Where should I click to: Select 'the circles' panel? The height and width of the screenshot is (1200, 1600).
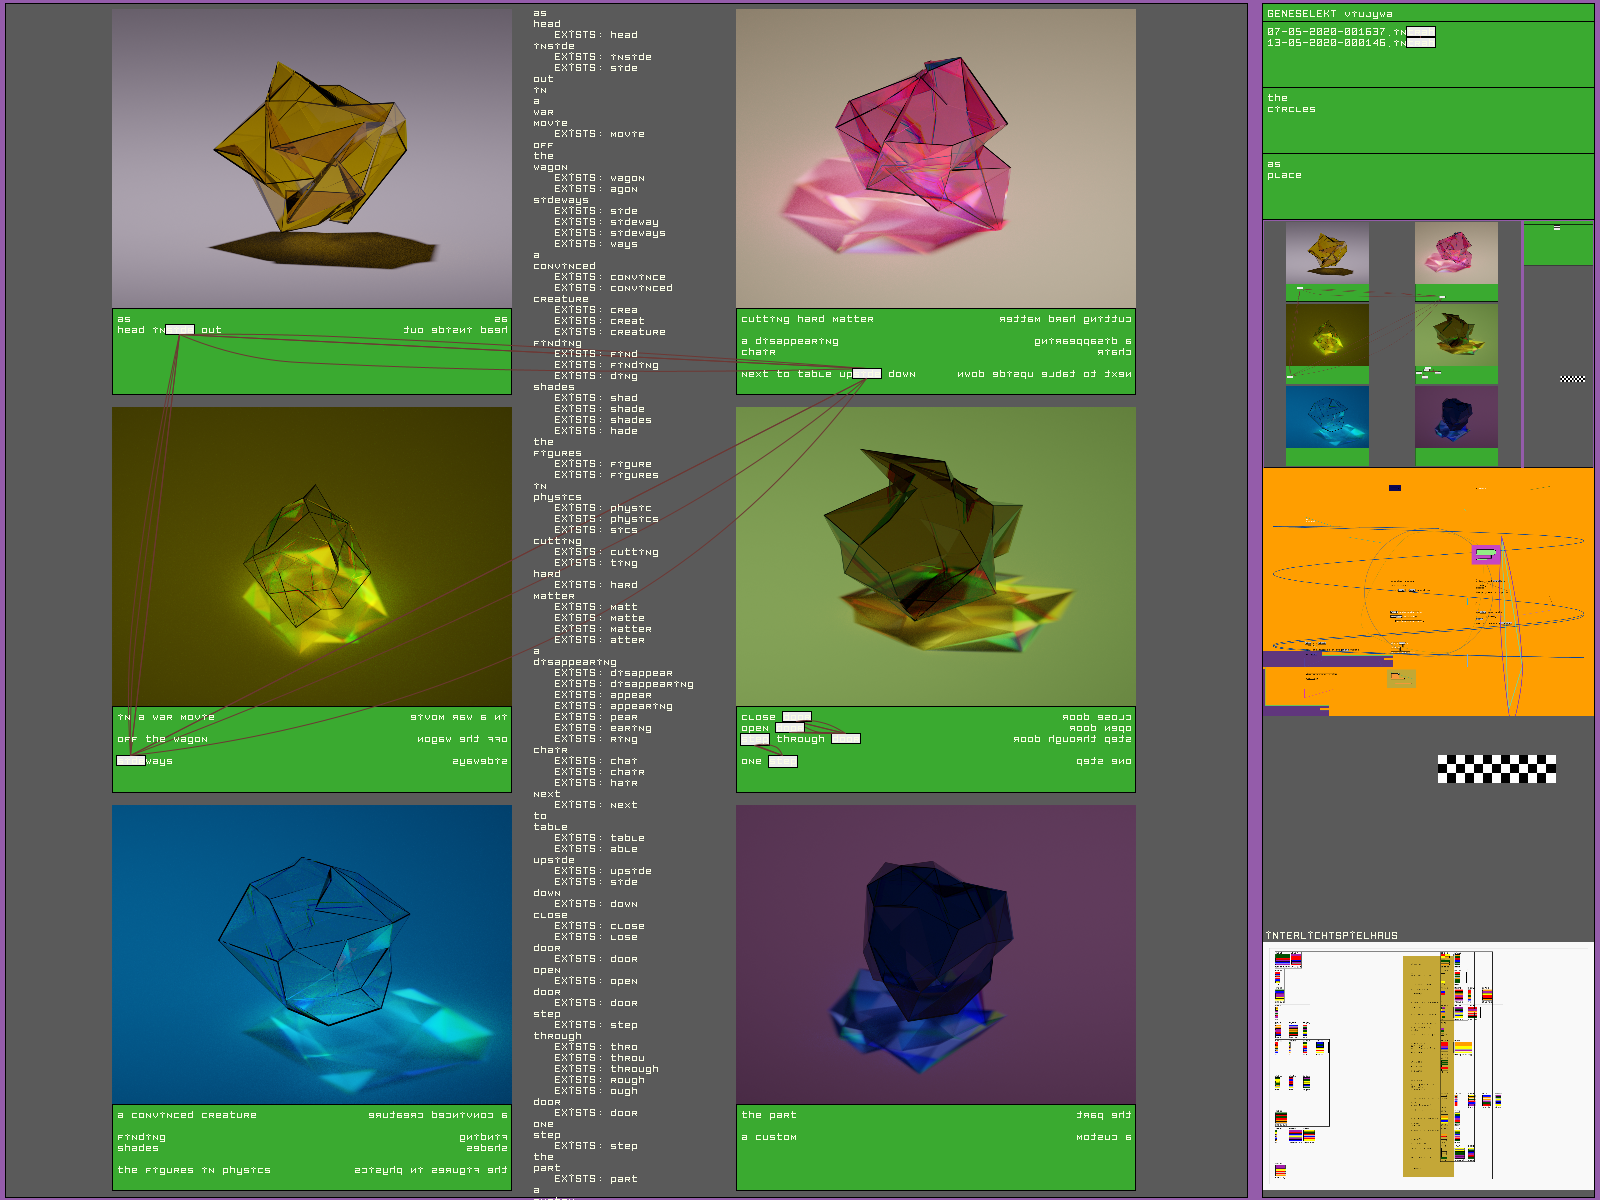[1427, 120]
